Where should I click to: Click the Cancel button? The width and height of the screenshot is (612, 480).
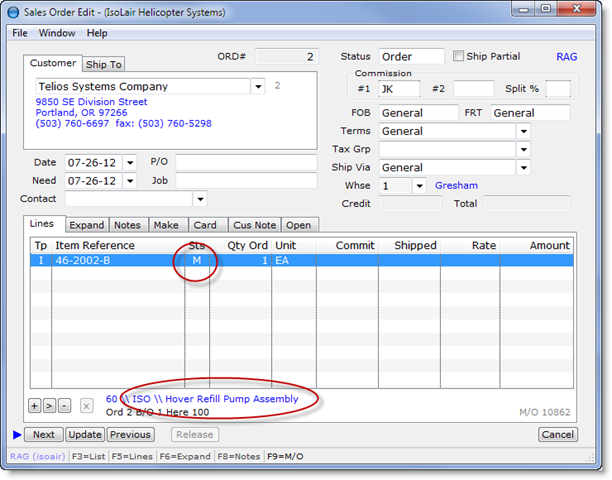pos(558,435)
